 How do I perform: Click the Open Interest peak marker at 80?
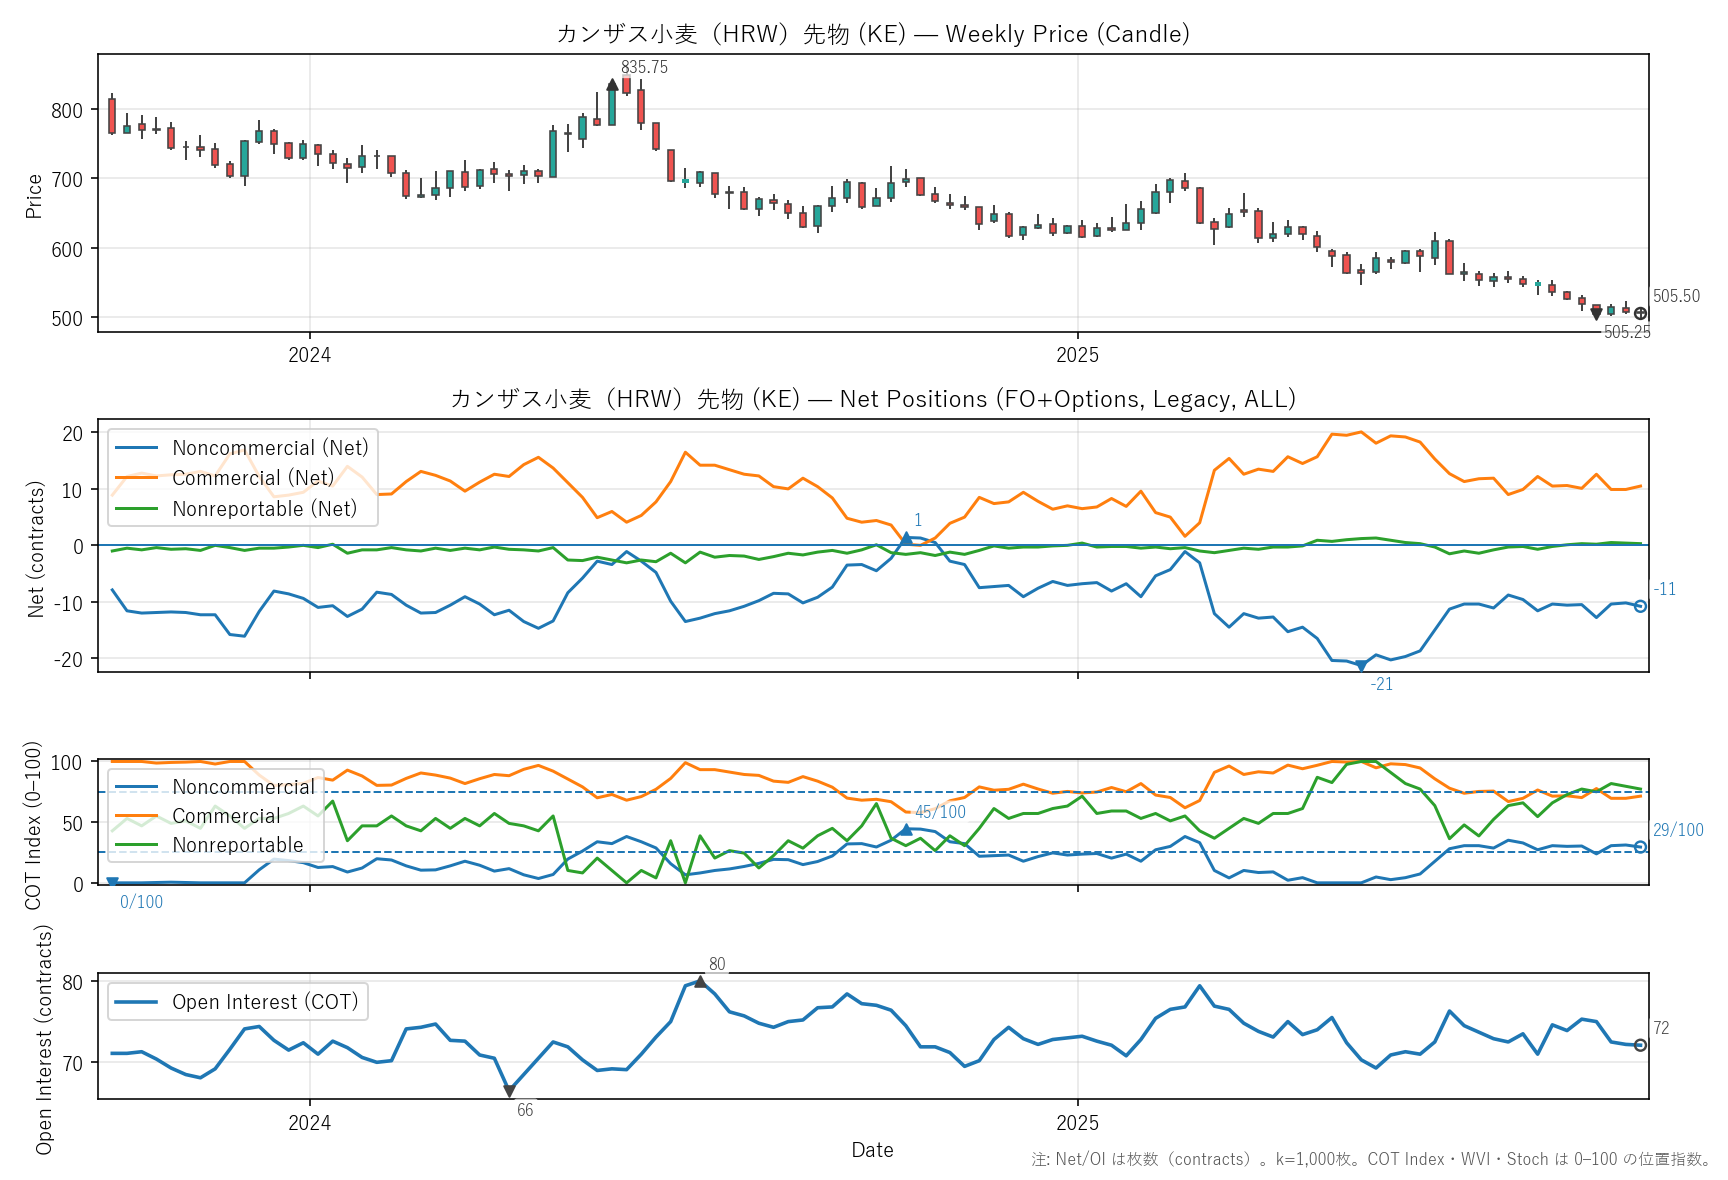700,982
